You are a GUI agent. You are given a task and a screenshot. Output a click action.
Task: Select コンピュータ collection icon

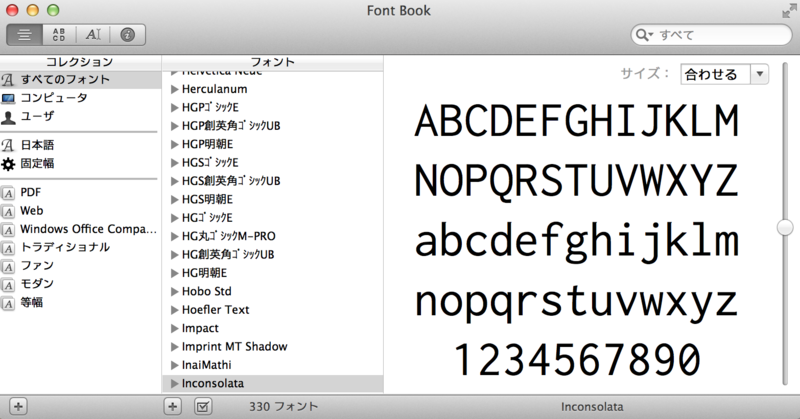(8, 98)
